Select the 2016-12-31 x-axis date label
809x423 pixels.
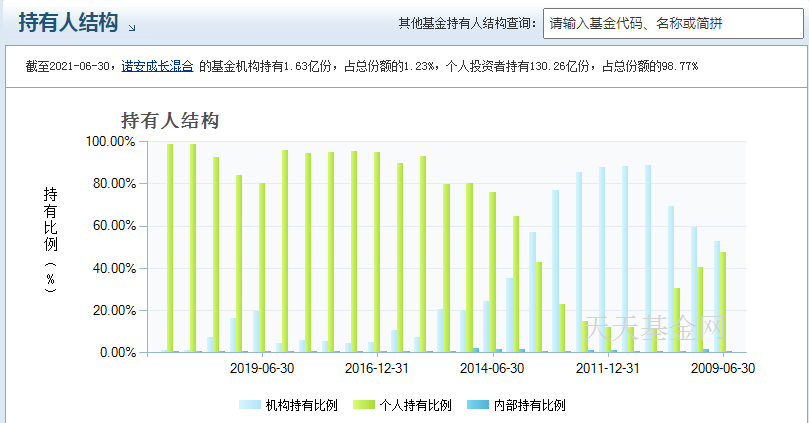[x=377, y=368]
